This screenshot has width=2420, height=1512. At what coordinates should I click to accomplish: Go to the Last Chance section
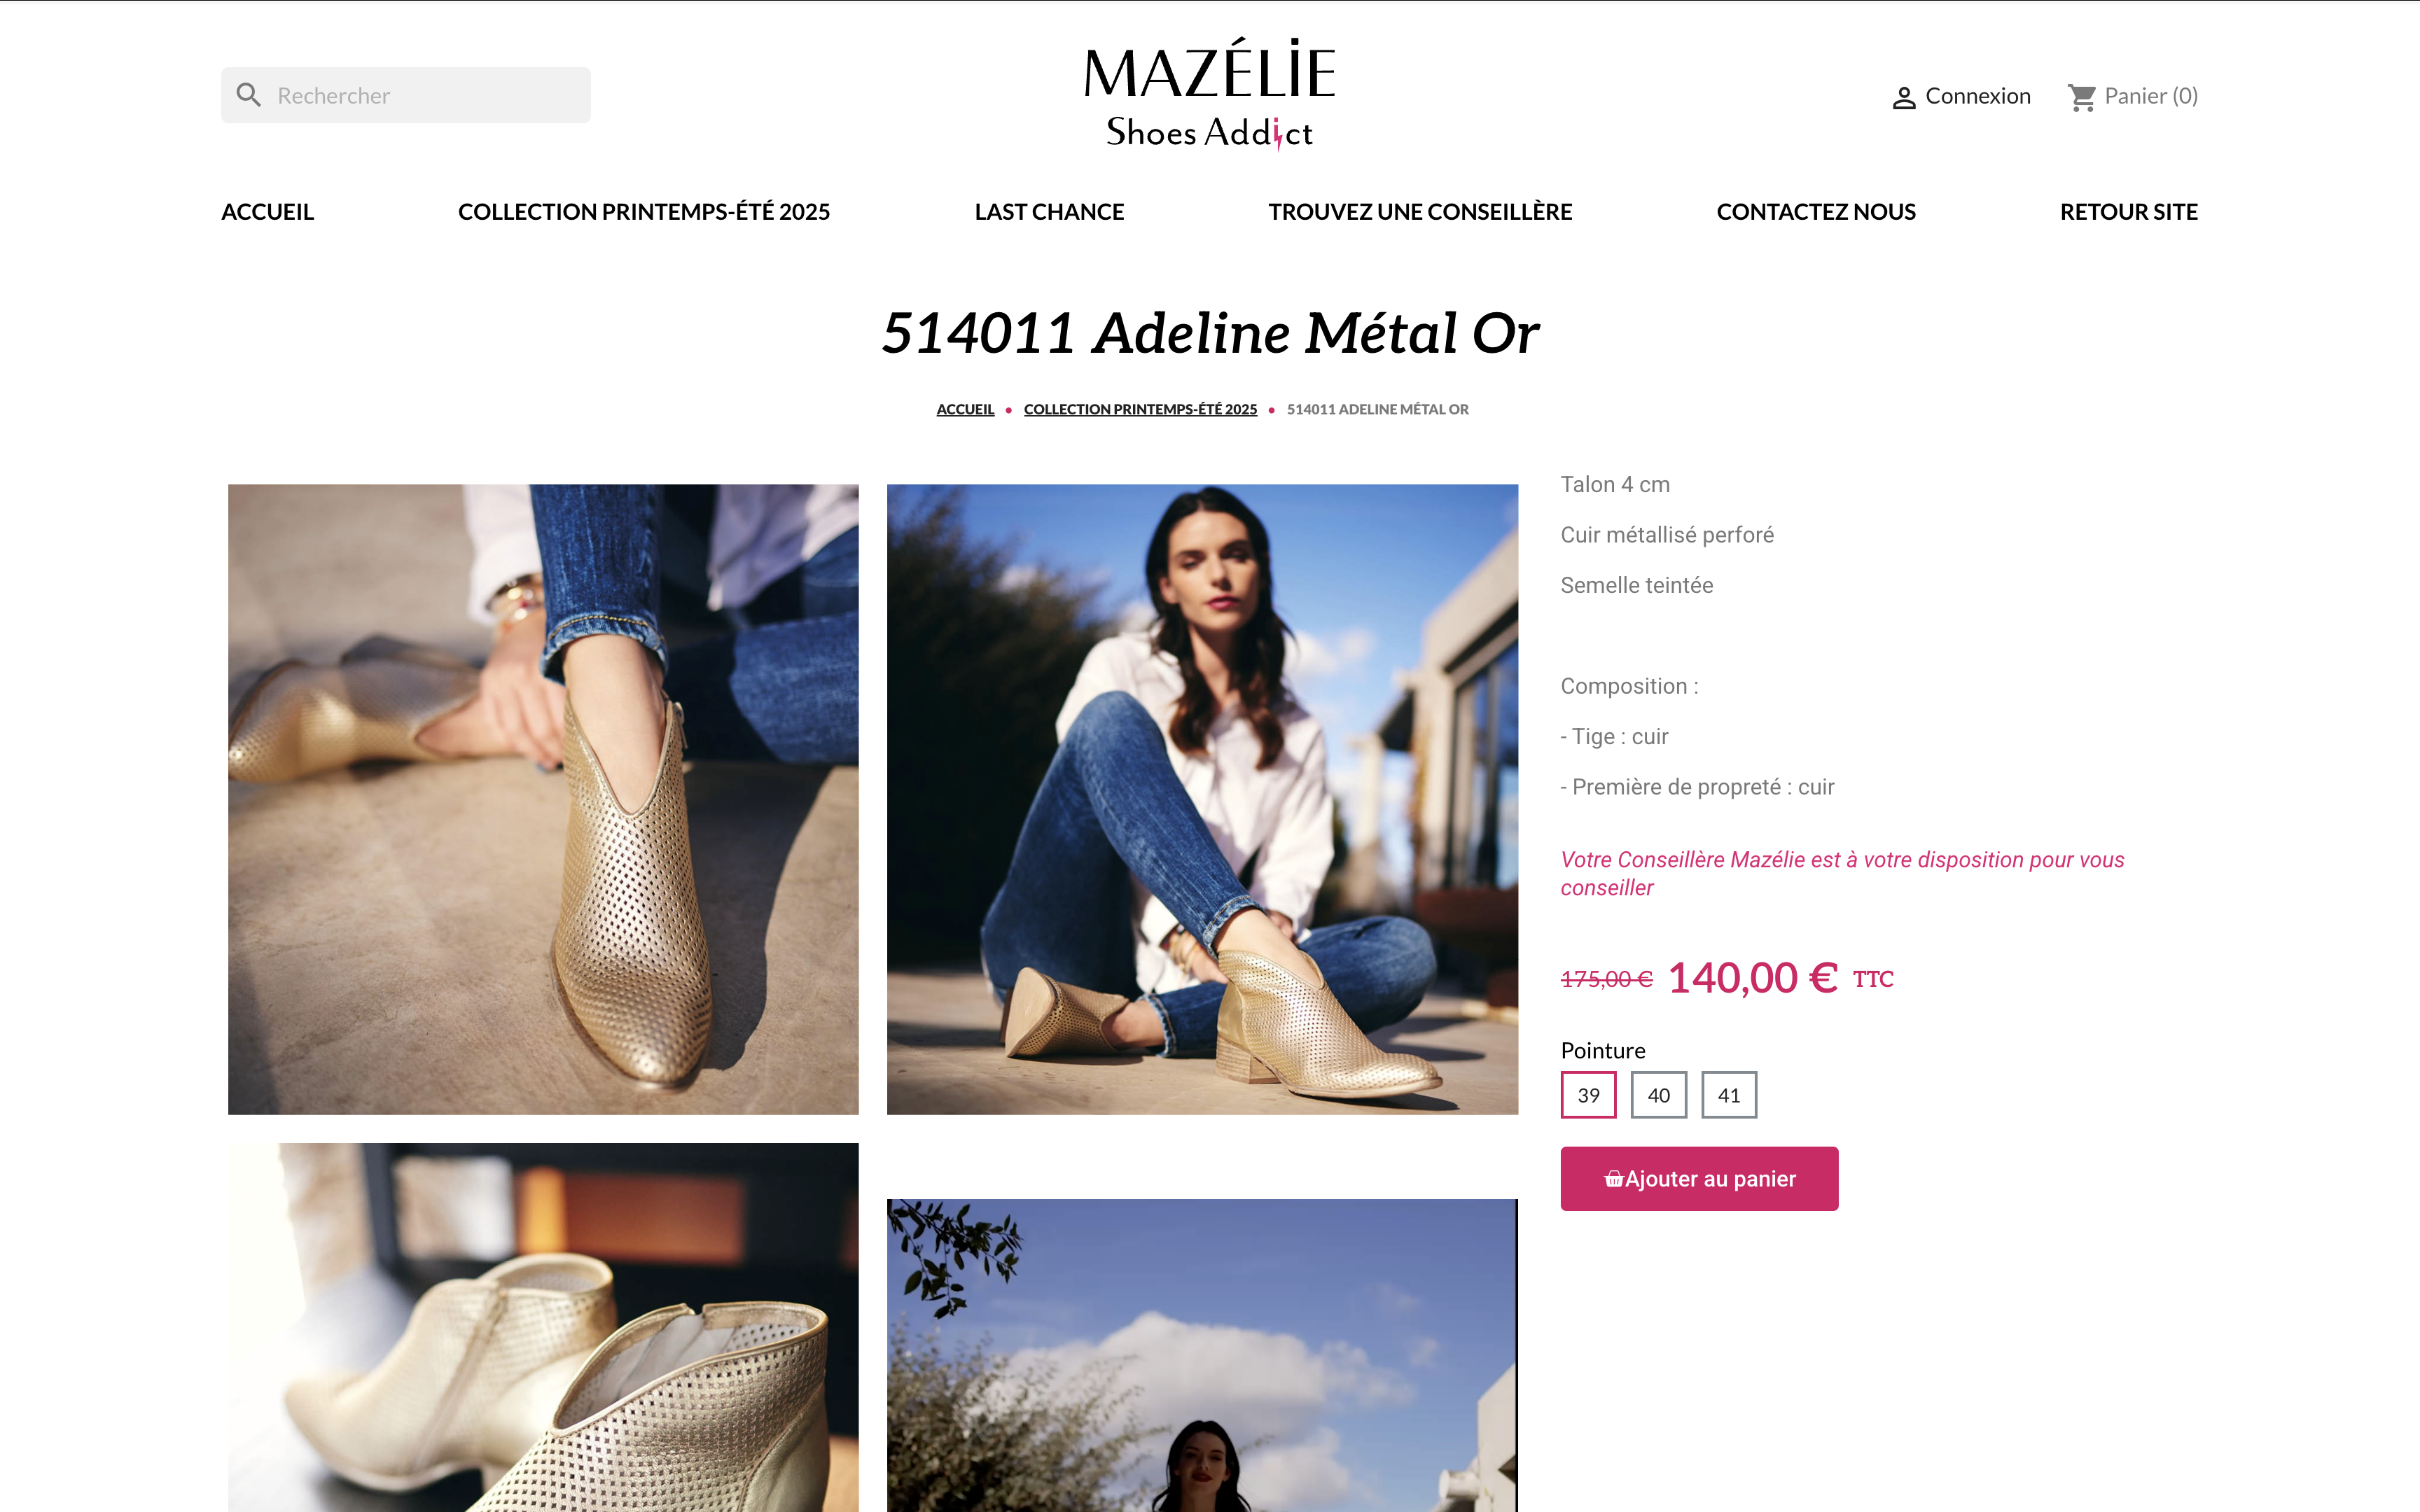coord(1049,212)
